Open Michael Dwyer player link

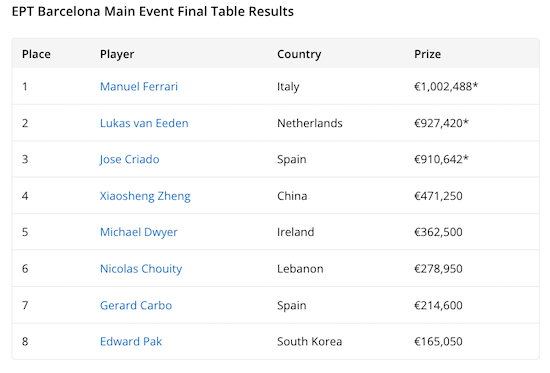click(139, 232)
